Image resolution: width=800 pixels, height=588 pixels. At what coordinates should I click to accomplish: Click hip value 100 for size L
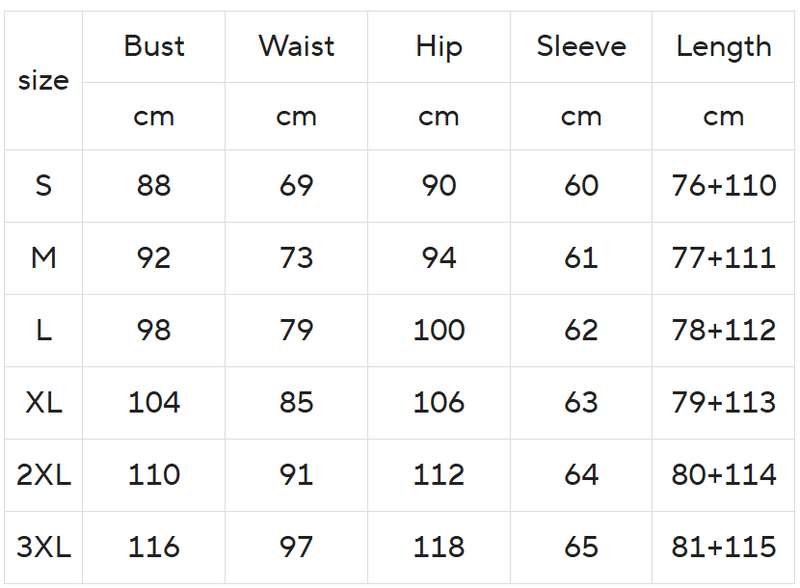[438, 330]
